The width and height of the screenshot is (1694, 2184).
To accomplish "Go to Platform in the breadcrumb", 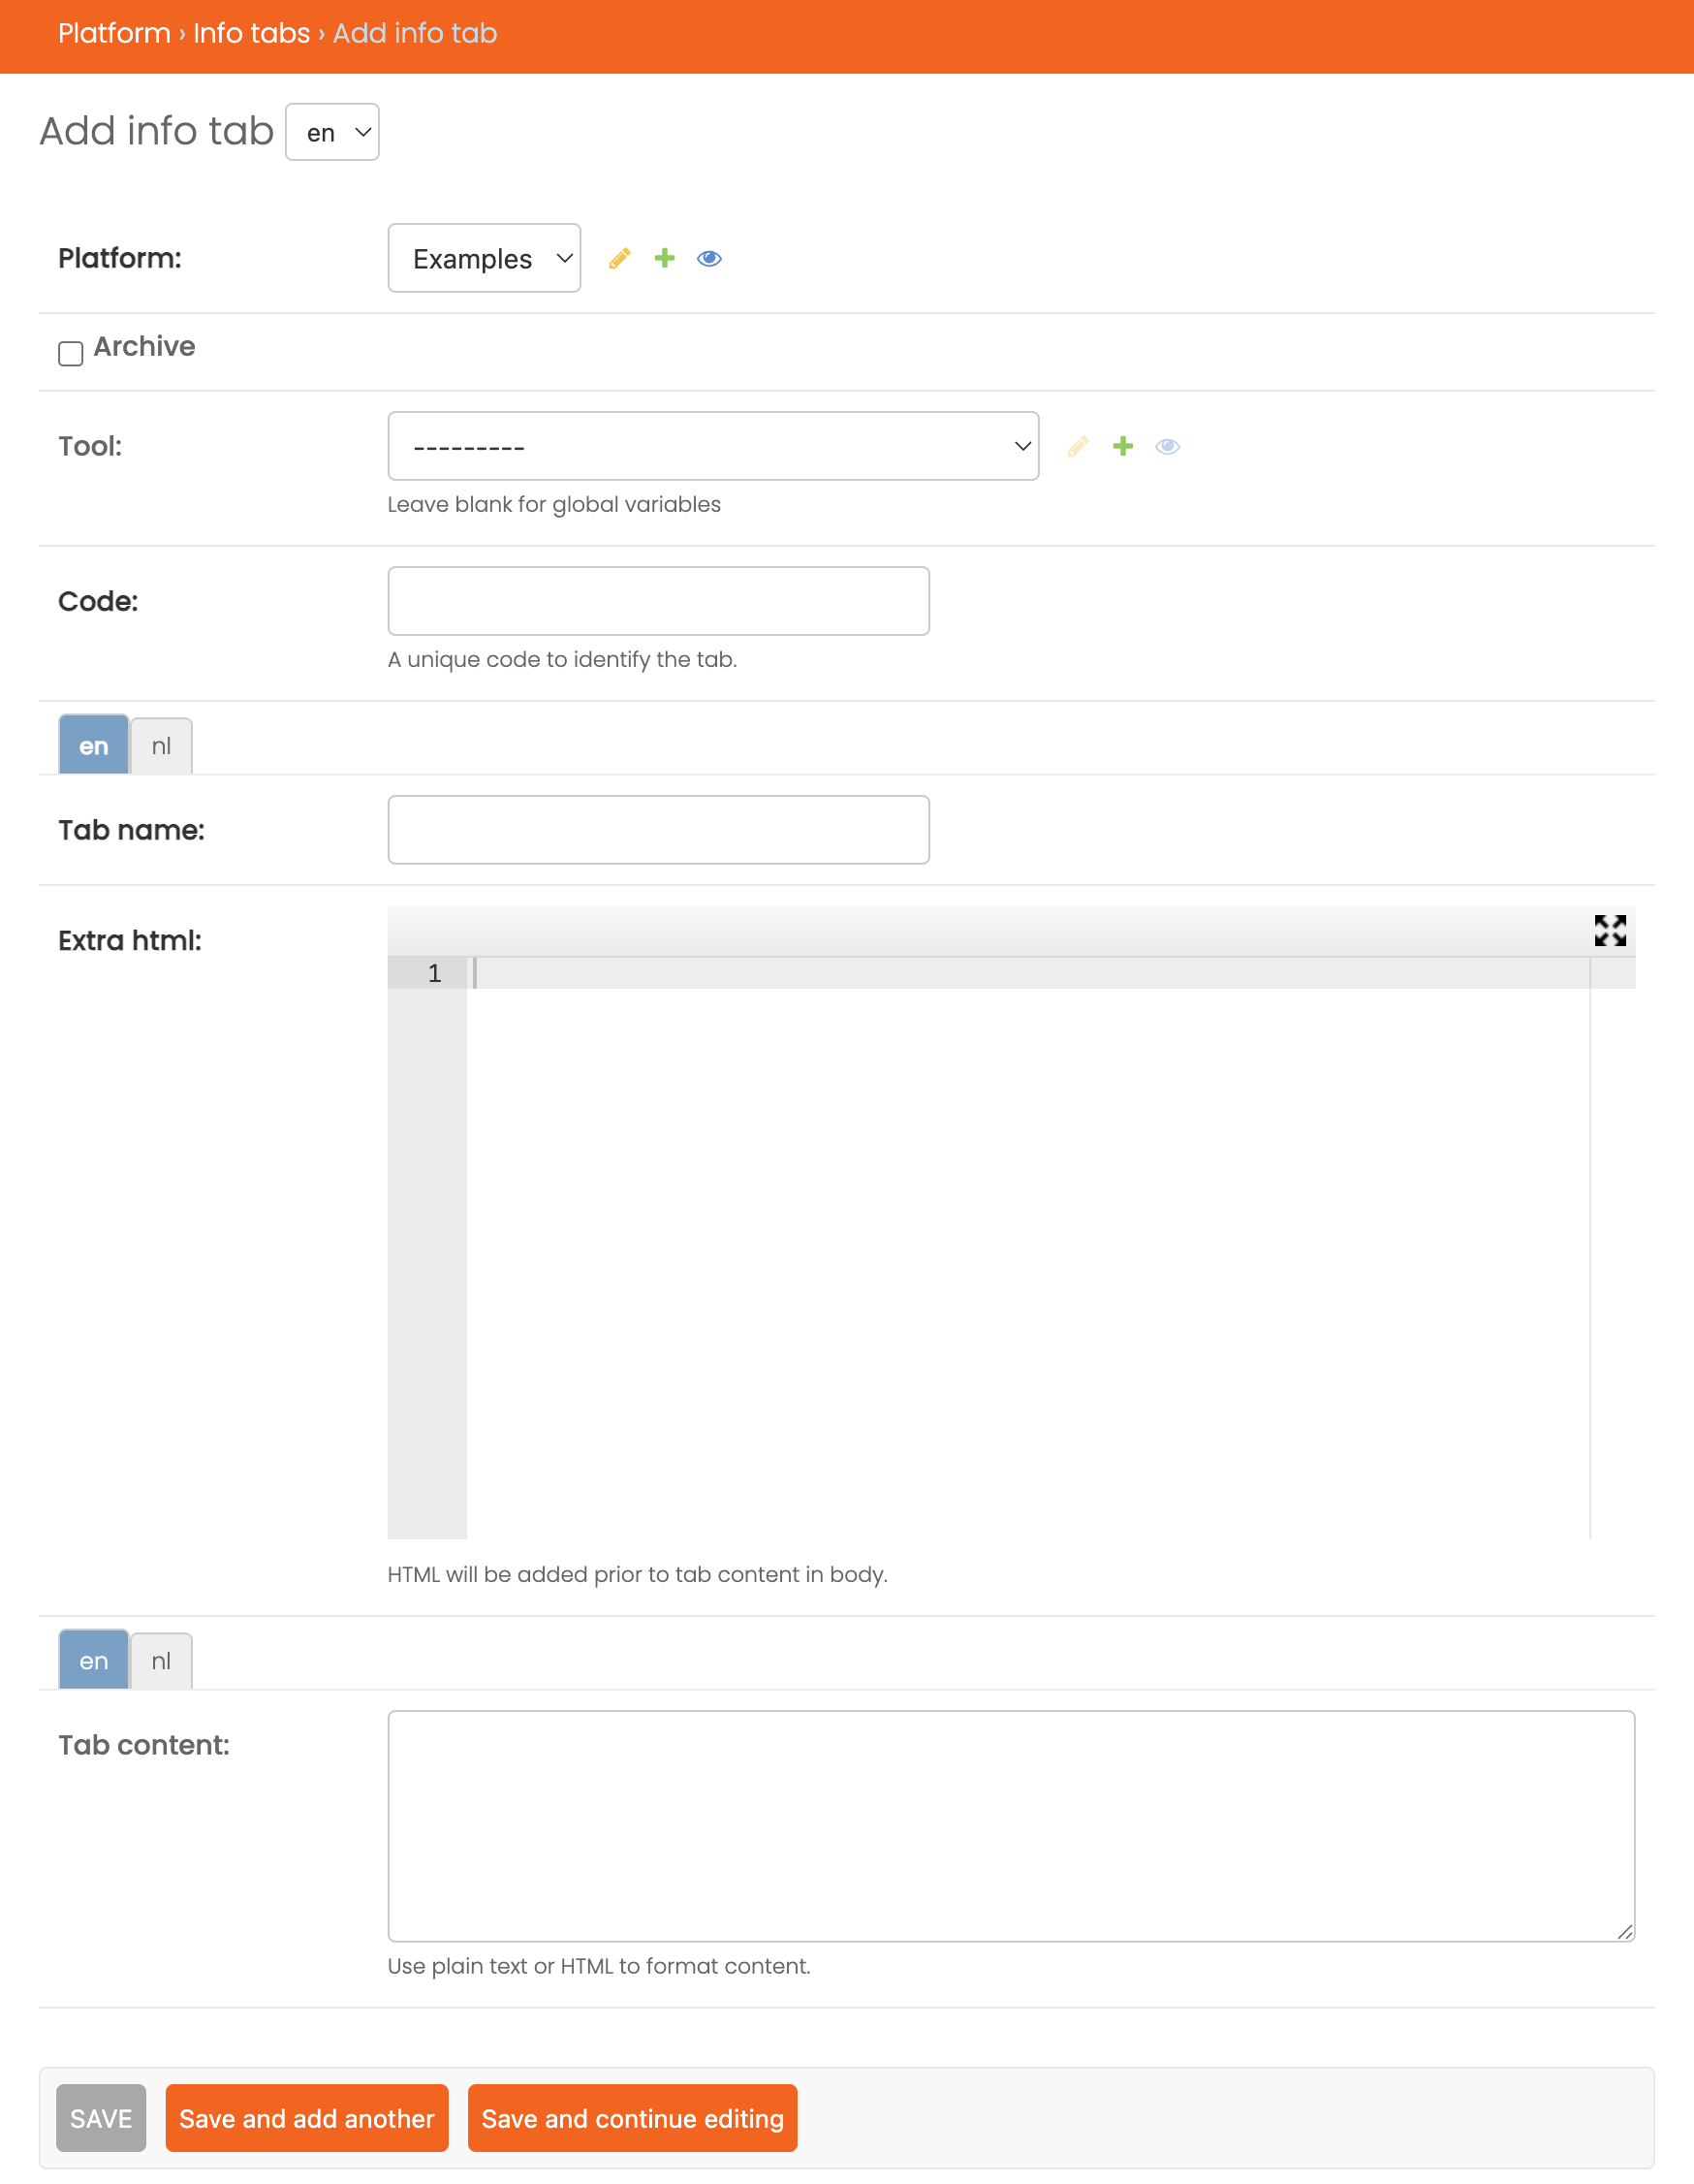I will 114,33.
